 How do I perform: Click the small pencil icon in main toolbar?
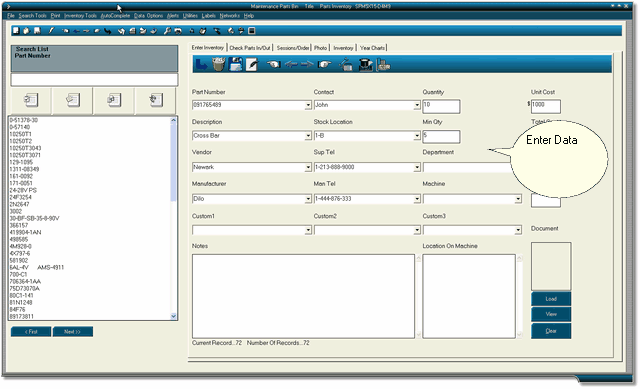coord(51,31)
